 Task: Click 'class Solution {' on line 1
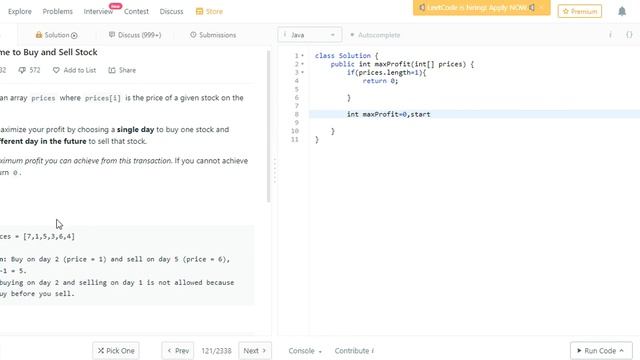point(347,56)
